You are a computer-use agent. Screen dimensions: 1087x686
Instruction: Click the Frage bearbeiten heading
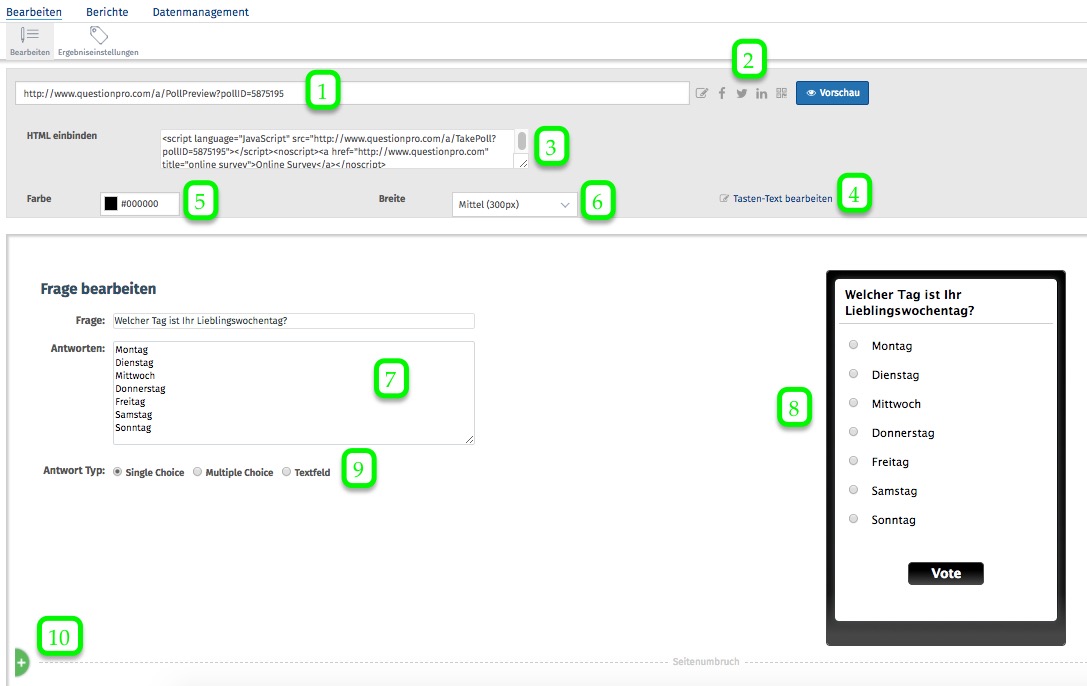click(x=98, y=289)
